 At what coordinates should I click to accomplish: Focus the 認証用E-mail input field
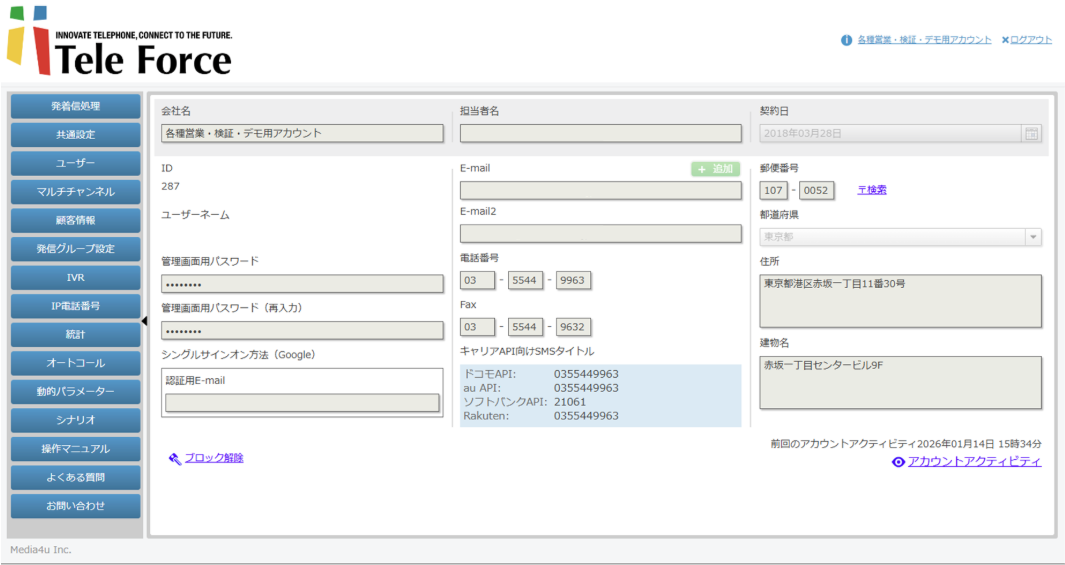[302, 403]
